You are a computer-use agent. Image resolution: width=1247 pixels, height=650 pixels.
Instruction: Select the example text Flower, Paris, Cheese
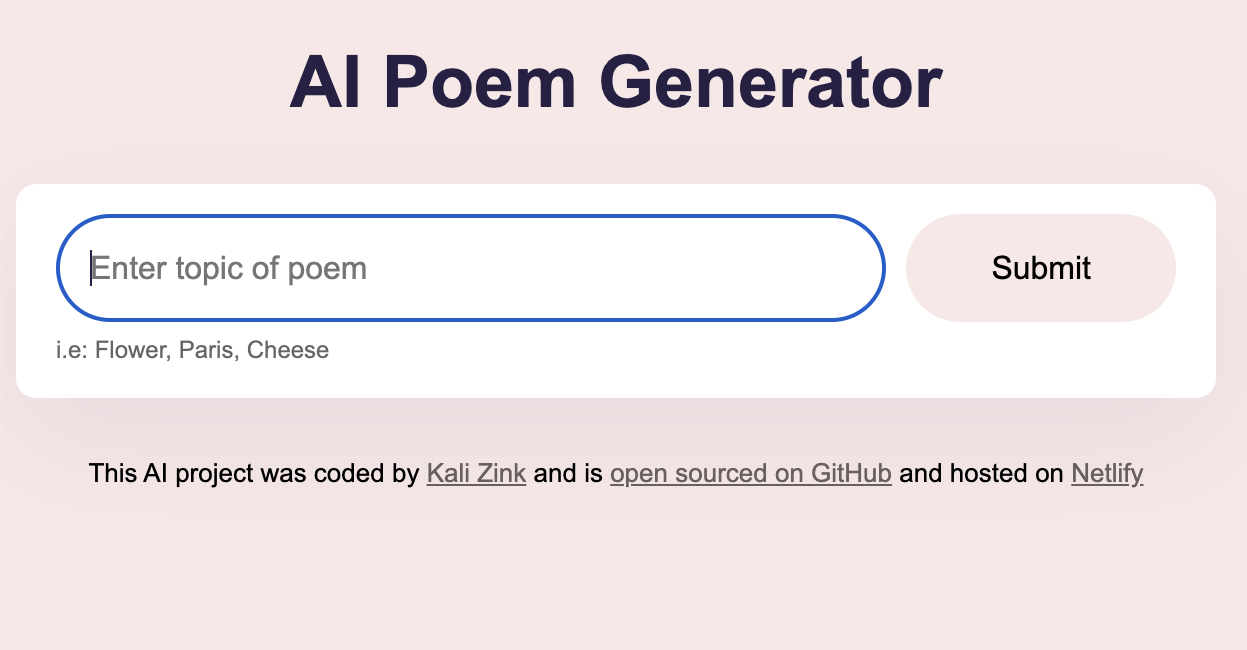tap(192, 350)
